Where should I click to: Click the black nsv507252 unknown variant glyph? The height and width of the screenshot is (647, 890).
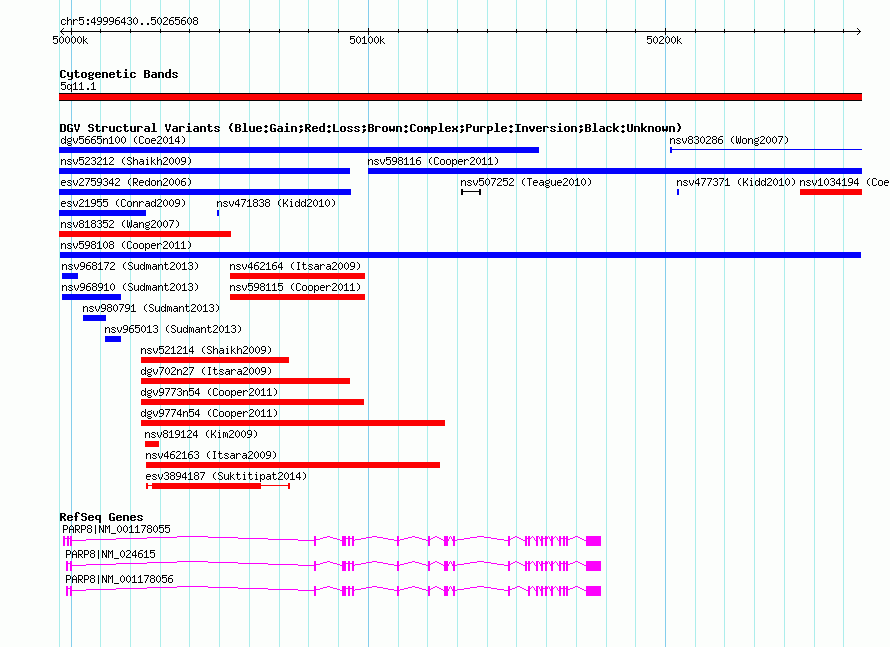point(471,192)
